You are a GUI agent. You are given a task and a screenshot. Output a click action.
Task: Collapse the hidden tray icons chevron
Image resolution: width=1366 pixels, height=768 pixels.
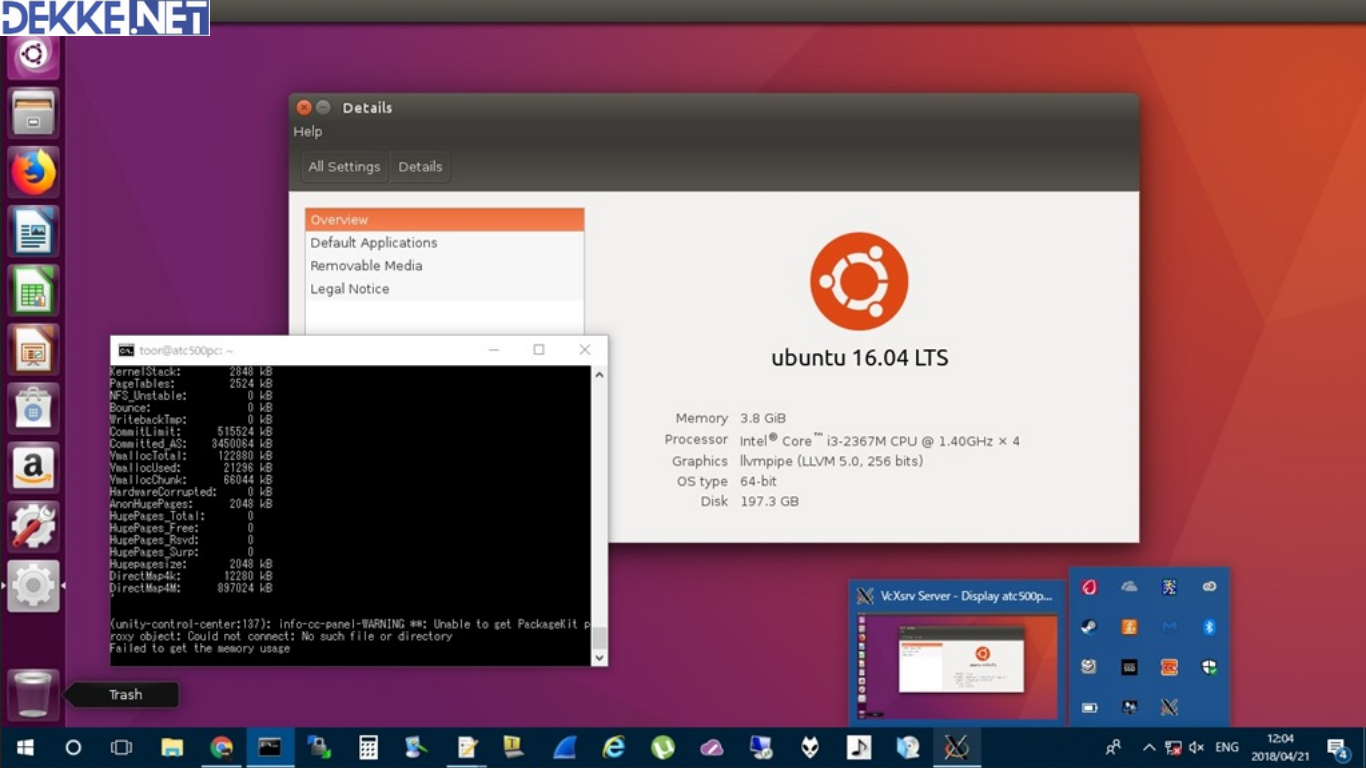tap(1149, 748)
